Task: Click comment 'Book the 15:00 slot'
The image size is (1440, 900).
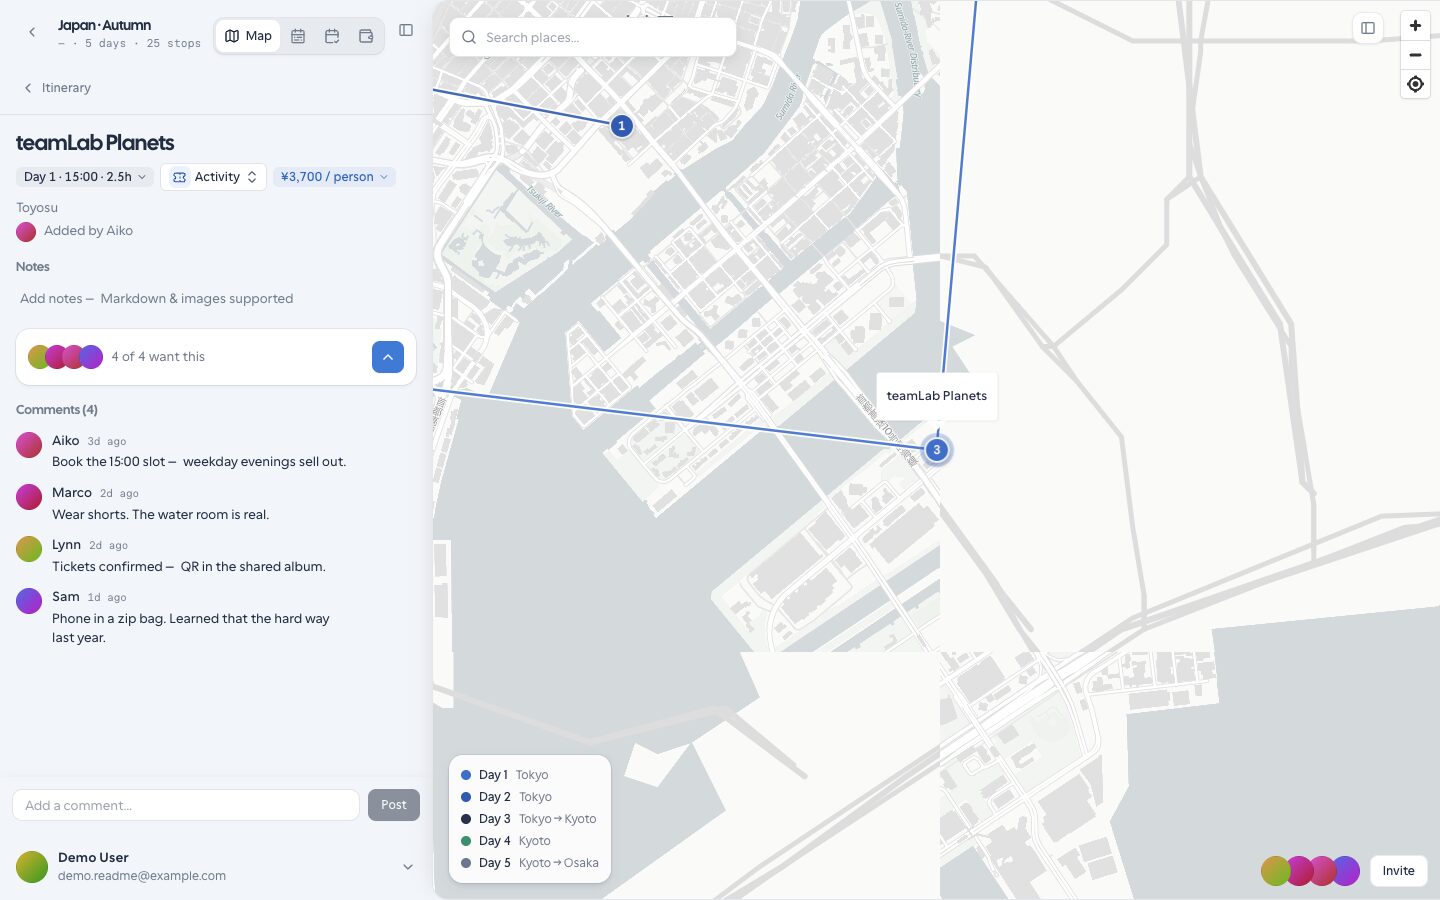Action: coord(199,462)
